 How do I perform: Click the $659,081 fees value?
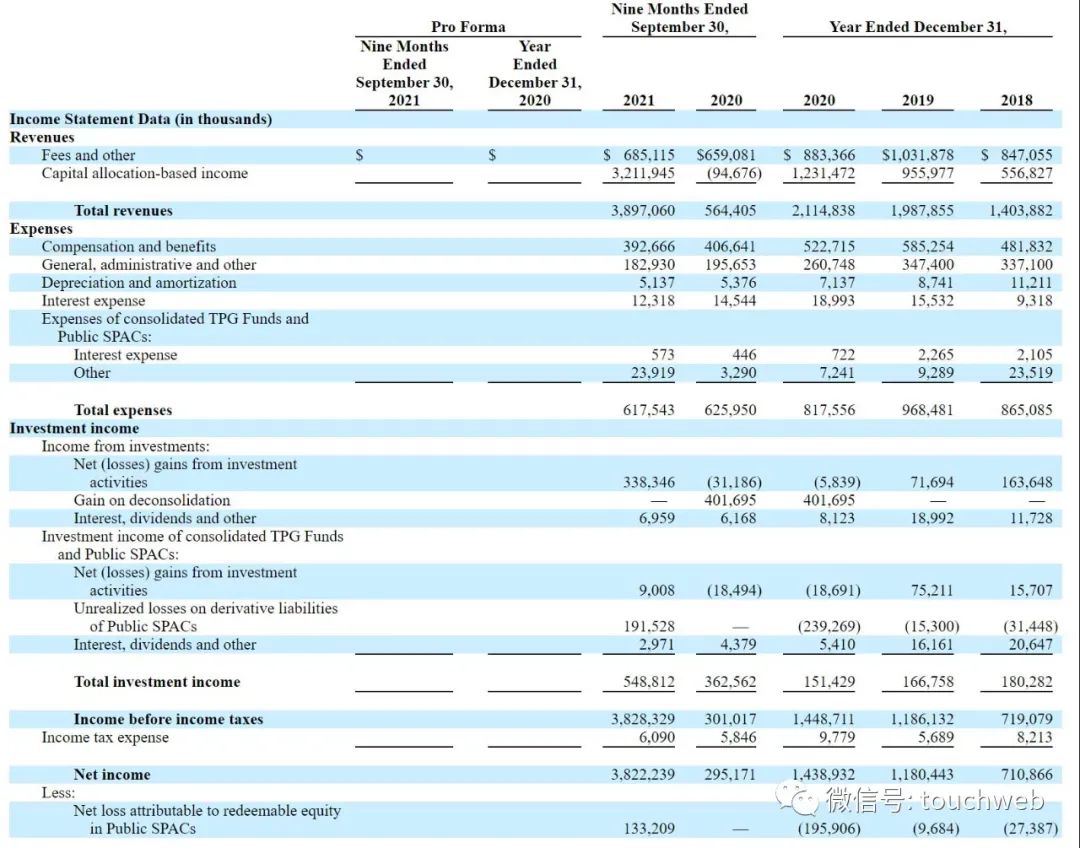click(726, 155)
